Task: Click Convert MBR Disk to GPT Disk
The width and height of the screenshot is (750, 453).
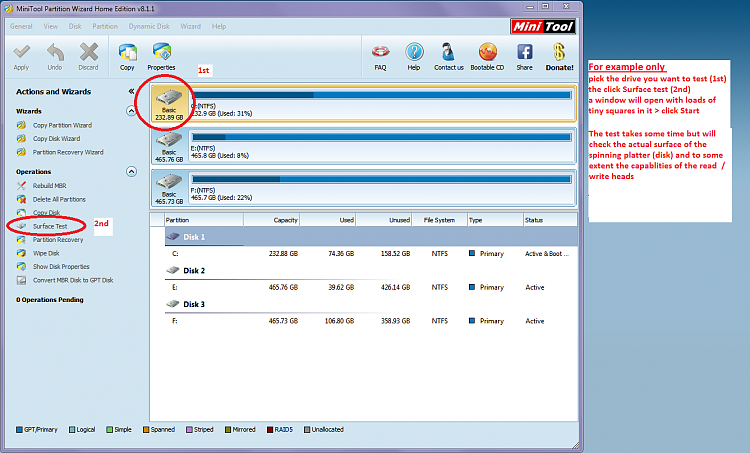Action: pyautogui.click(x=73, y=280)
